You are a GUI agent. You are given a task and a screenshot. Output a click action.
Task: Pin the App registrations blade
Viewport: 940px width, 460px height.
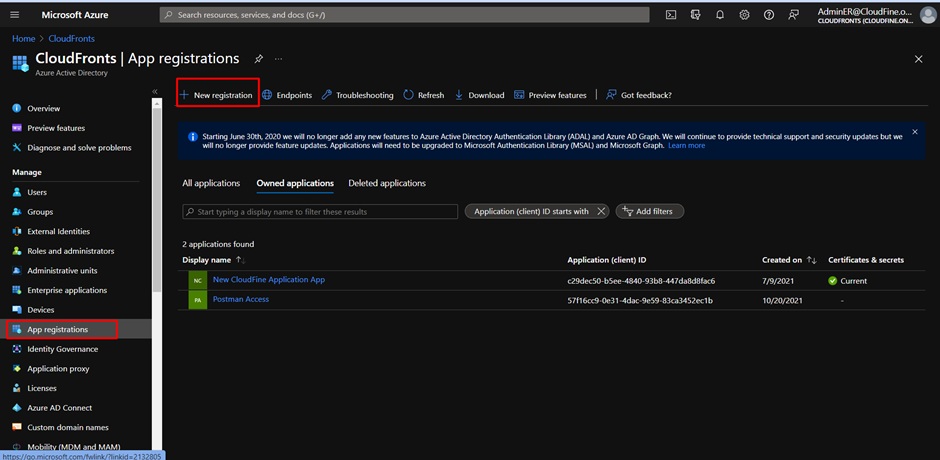point(258,59)
